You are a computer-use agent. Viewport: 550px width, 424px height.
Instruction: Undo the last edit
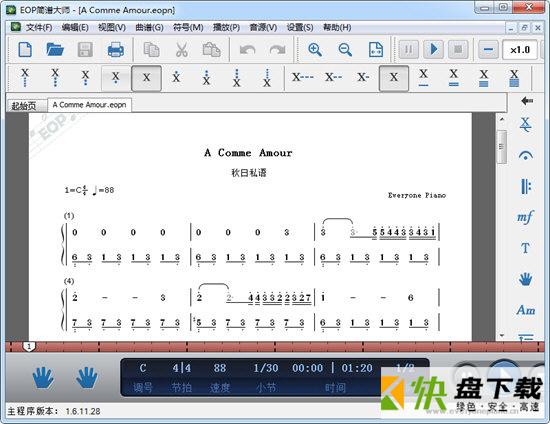coord(248,49)
